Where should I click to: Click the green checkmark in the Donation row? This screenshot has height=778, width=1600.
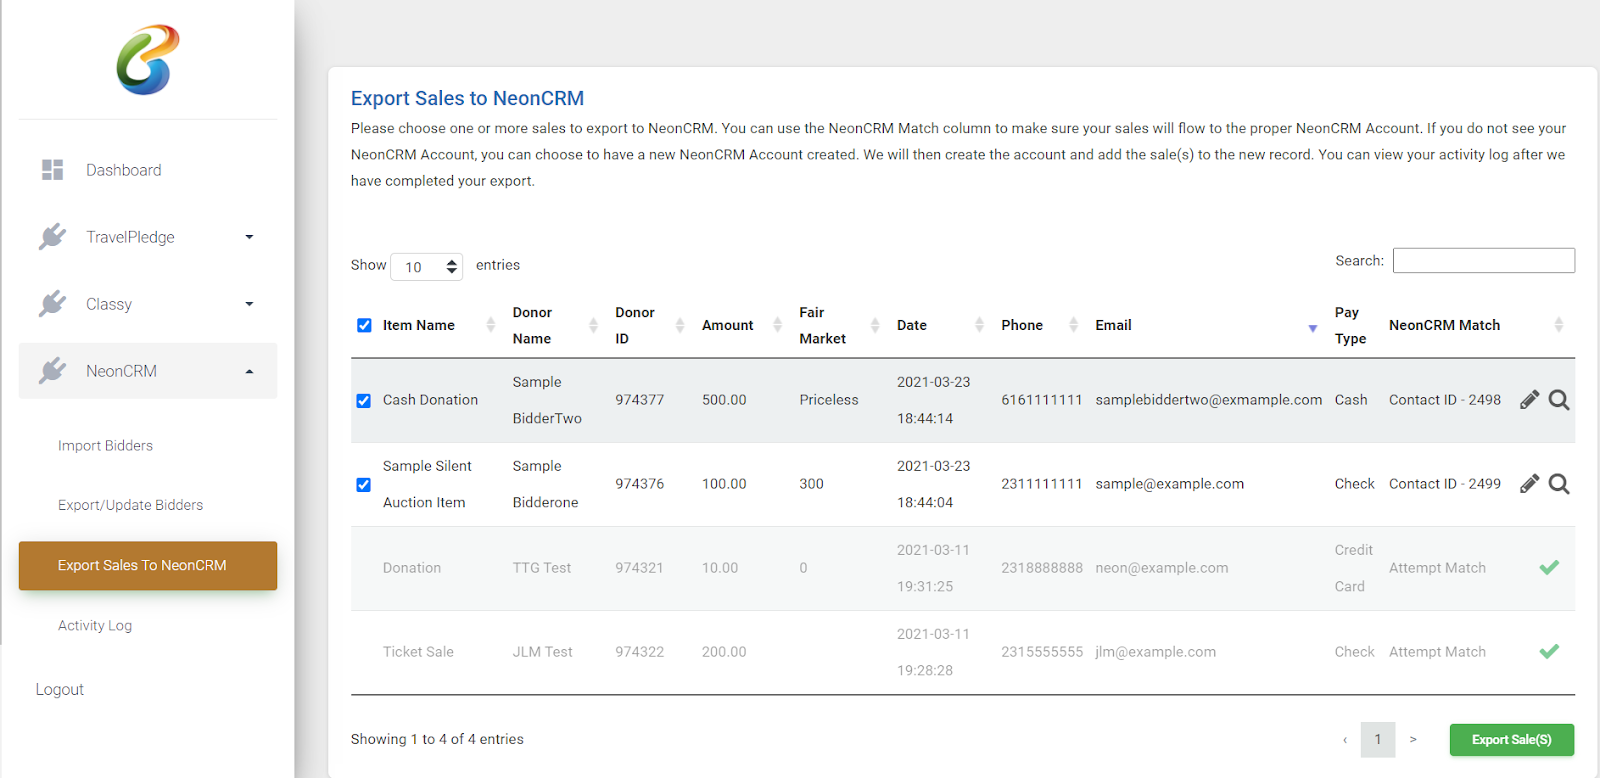(1549, 568)
